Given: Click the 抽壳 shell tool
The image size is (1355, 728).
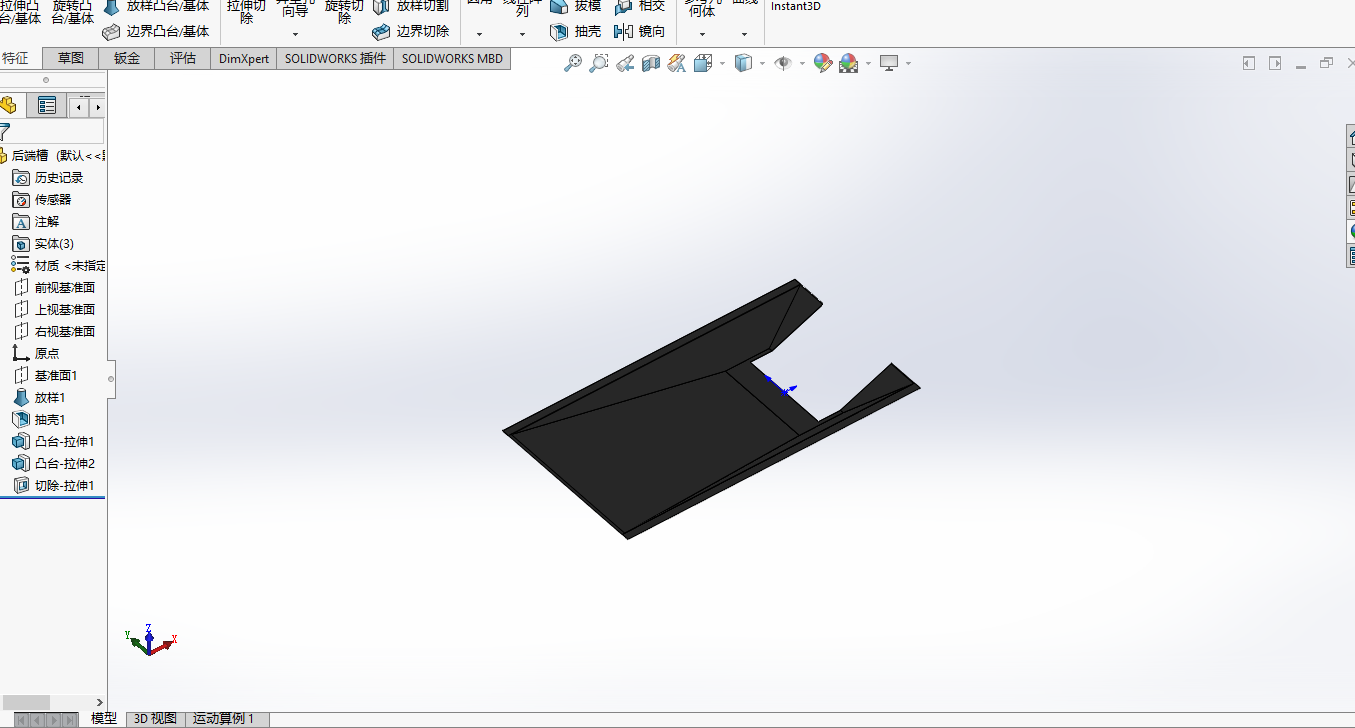Looking at the screenshot, I should tap(576, 32).
